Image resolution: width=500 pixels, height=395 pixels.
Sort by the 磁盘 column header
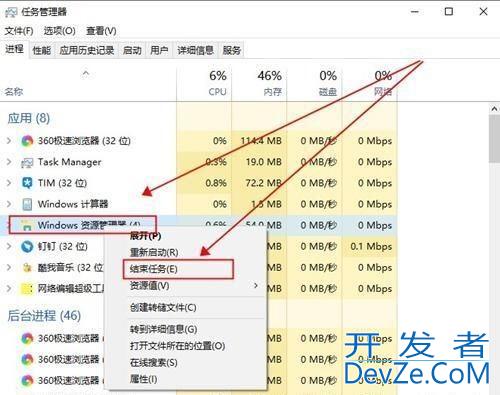pyautogui.click(x=314, y=83)
